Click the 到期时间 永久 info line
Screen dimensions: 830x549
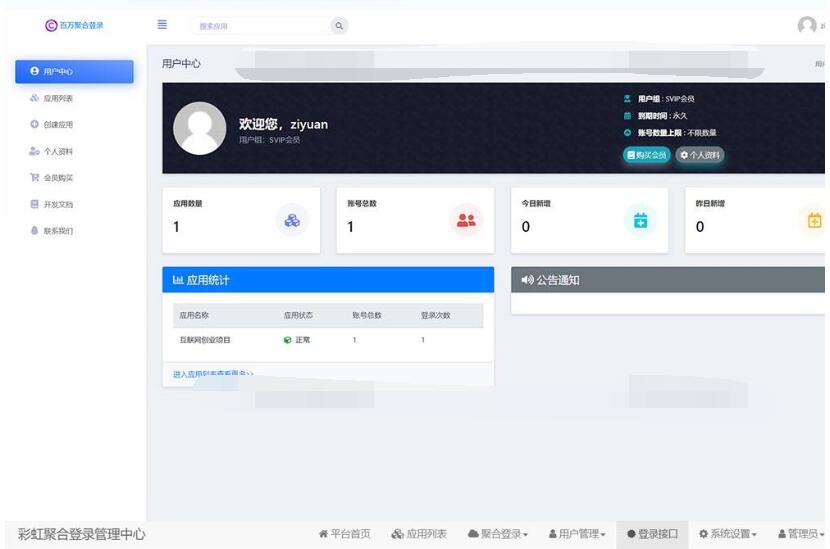tap(655, 116)
